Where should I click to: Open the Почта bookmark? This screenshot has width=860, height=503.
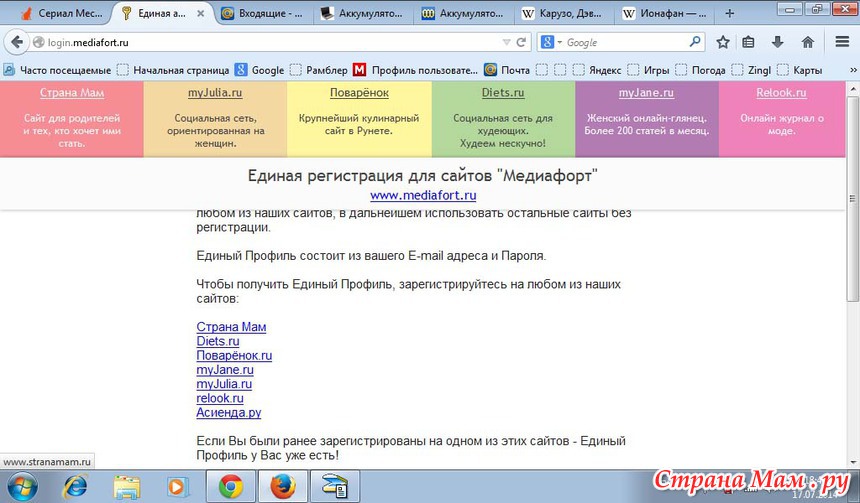(507, 70)
